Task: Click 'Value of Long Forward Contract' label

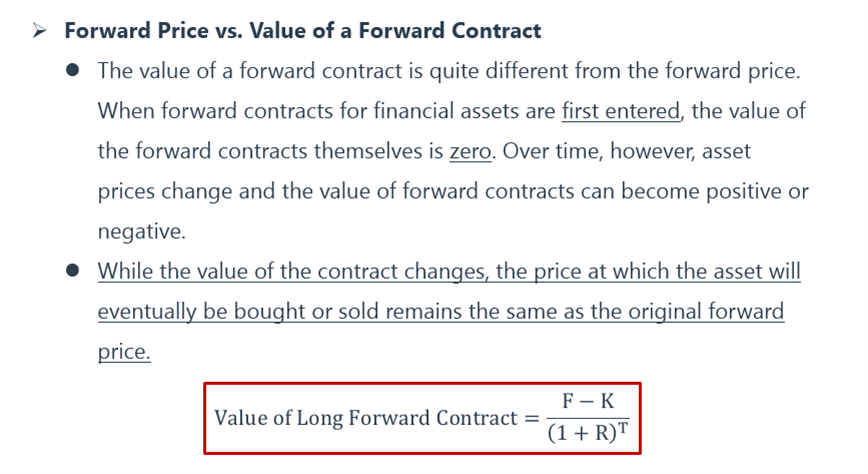Action: pos(366,418)
